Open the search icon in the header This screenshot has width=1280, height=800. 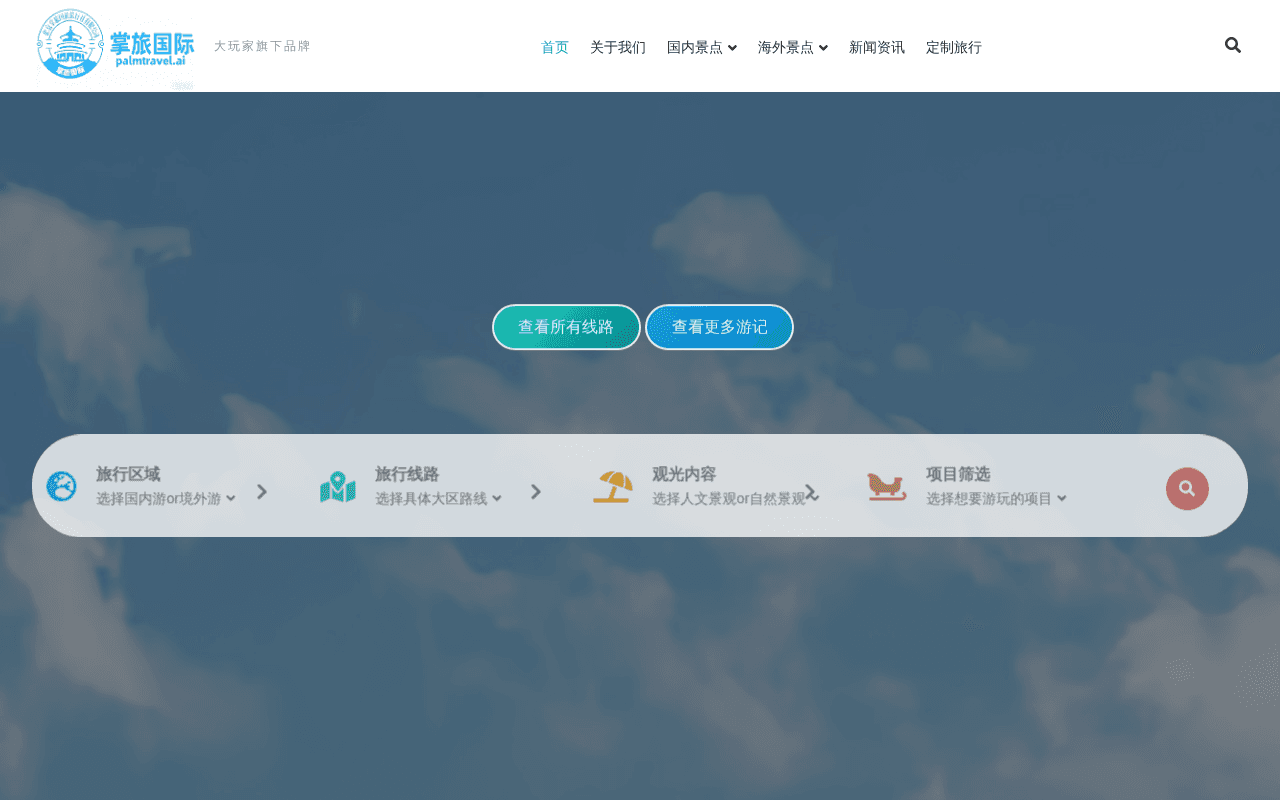(x=1233, y=45)
